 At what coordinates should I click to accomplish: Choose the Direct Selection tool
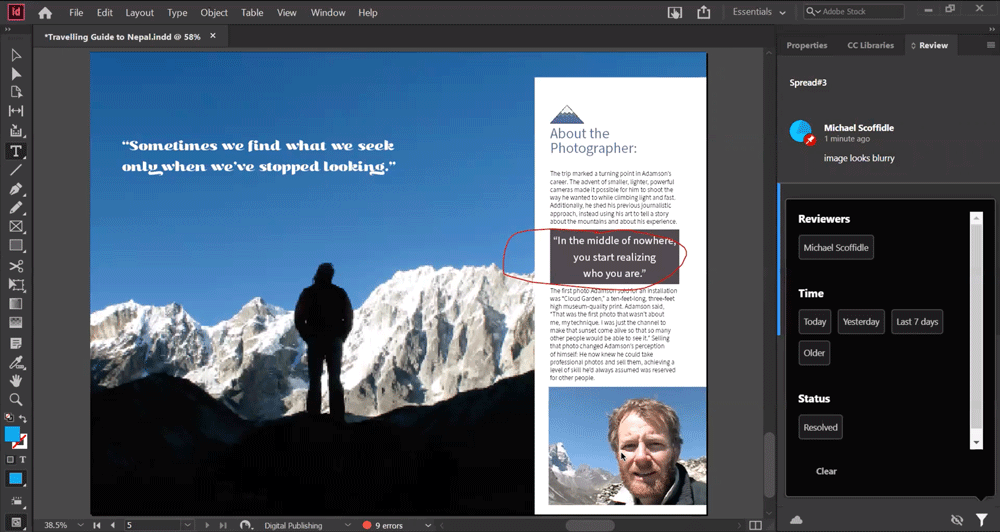[16, 73]
